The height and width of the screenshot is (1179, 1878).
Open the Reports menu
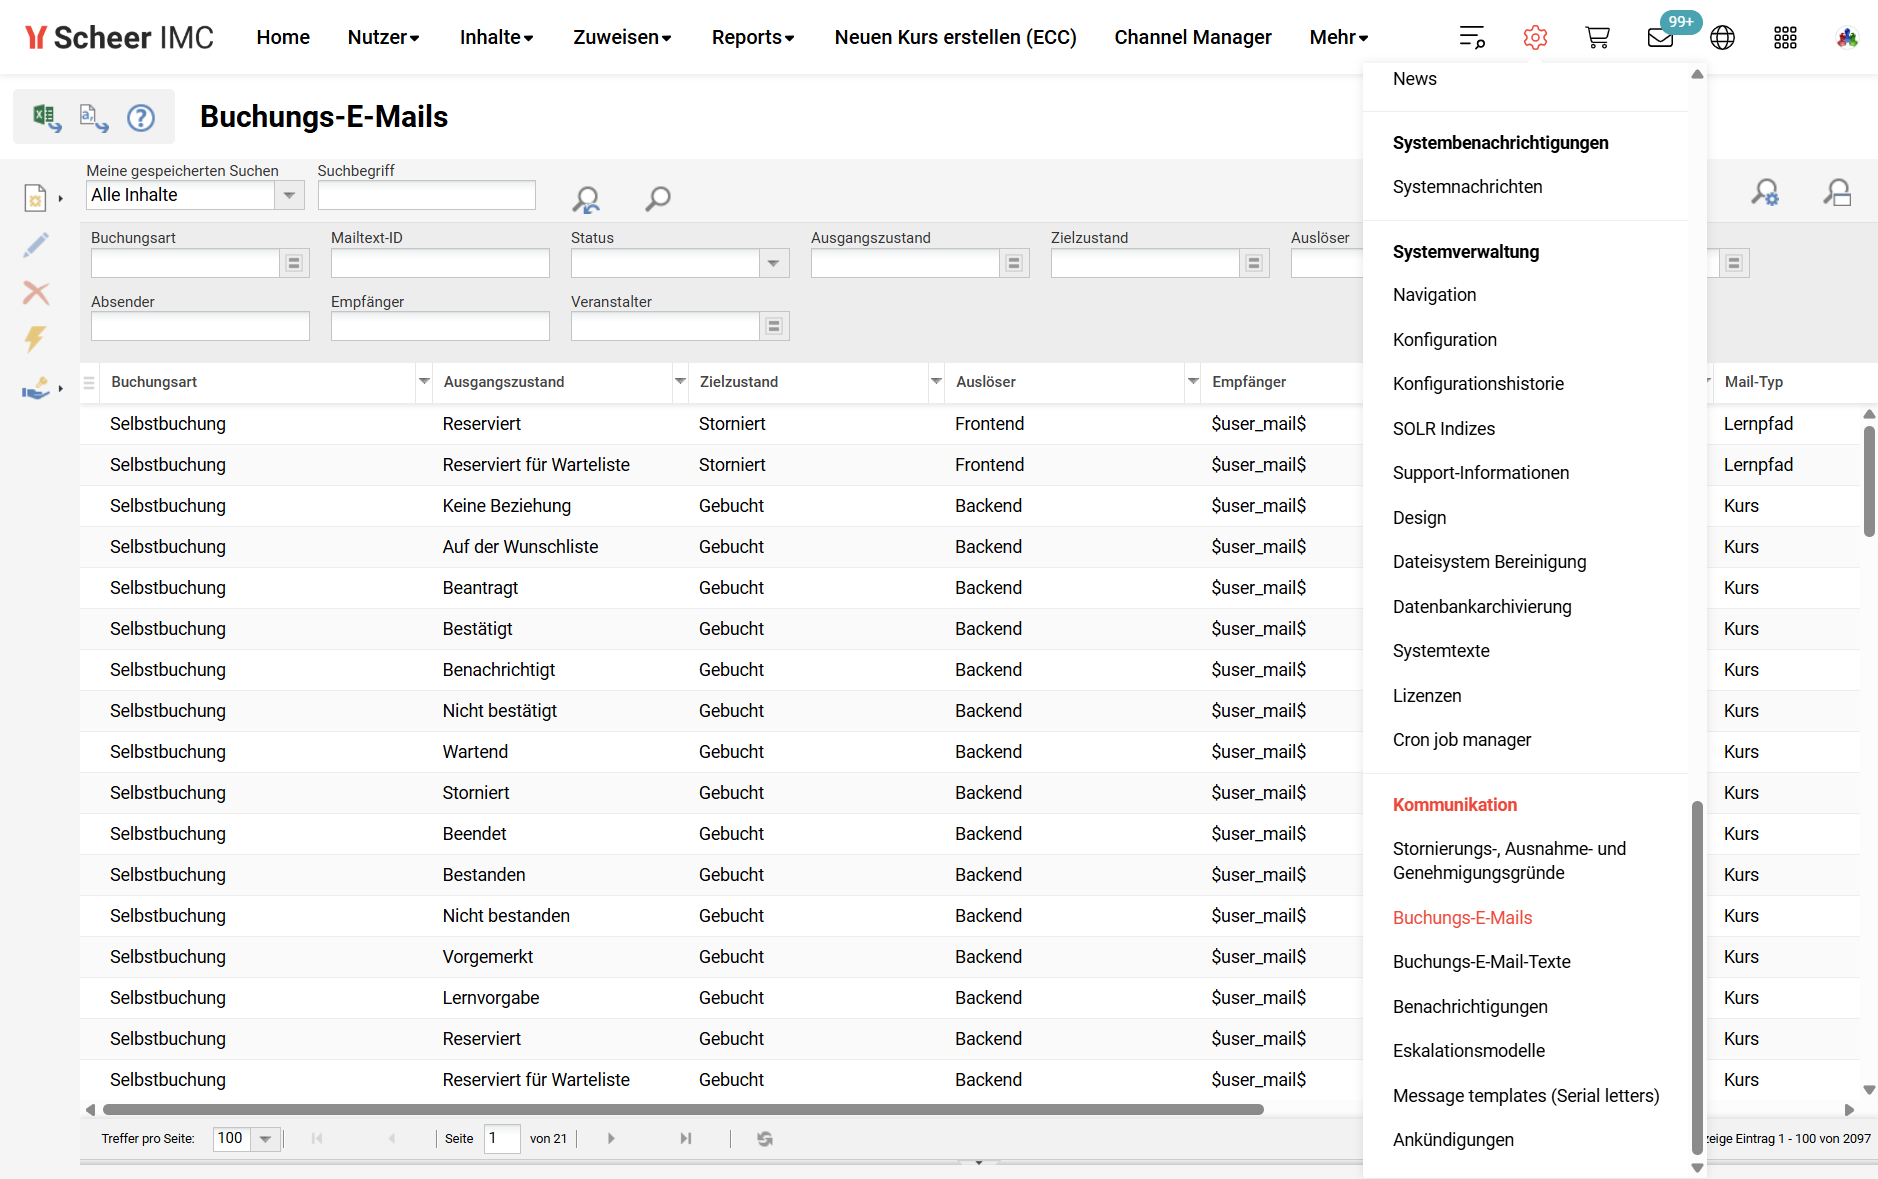coord(752,38)
